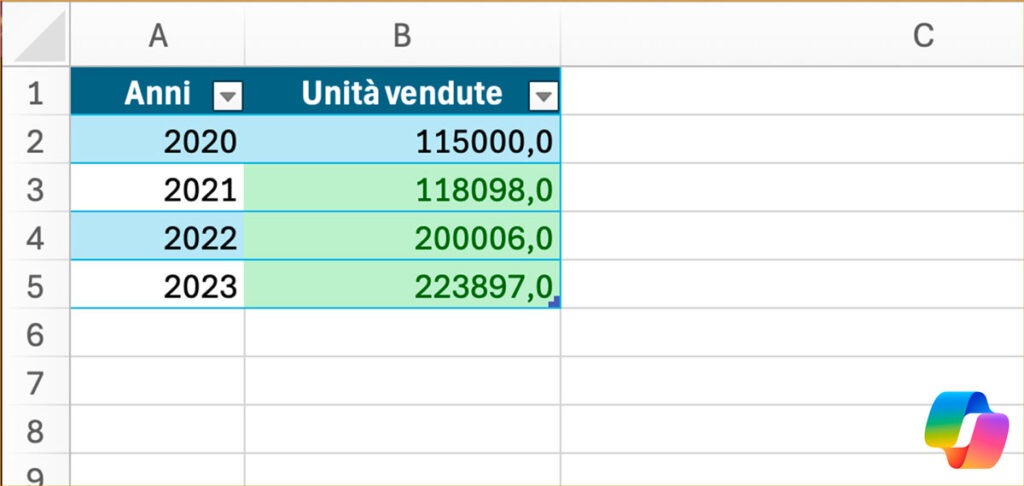Screen dimensions: 1024x486
Task: Select row 2 header
Action: [x=35, y=140]
